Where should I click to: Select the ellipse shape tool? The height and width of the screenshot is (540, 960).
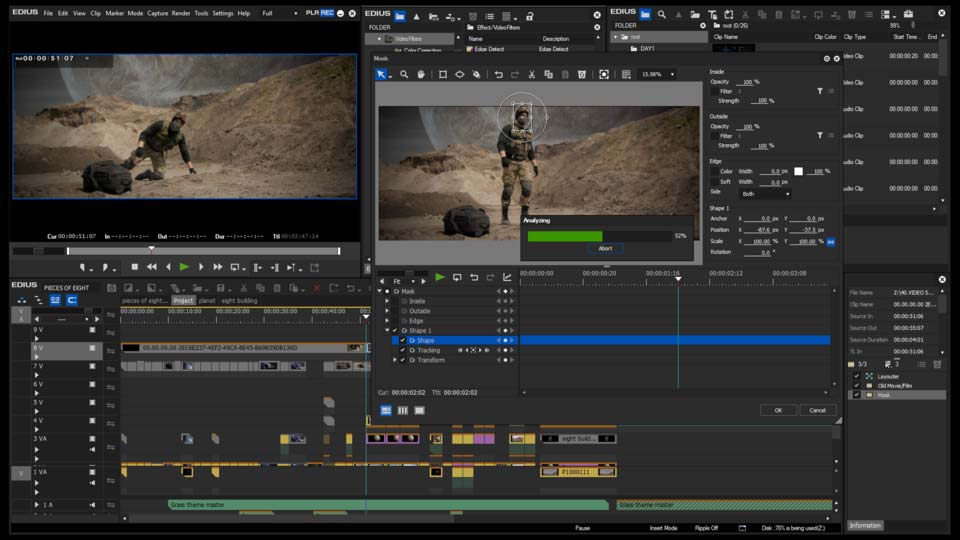tap(459, 74)
